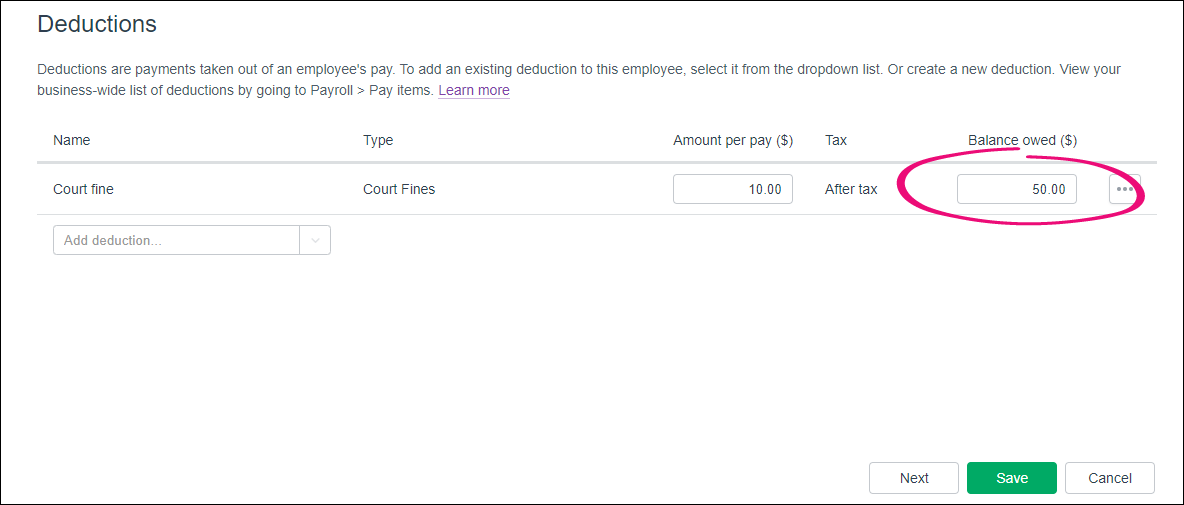The width and height of the screenshot is (1184, 505).
Task: Click the Balance owed ($) column header
Action: point(1022,140)
